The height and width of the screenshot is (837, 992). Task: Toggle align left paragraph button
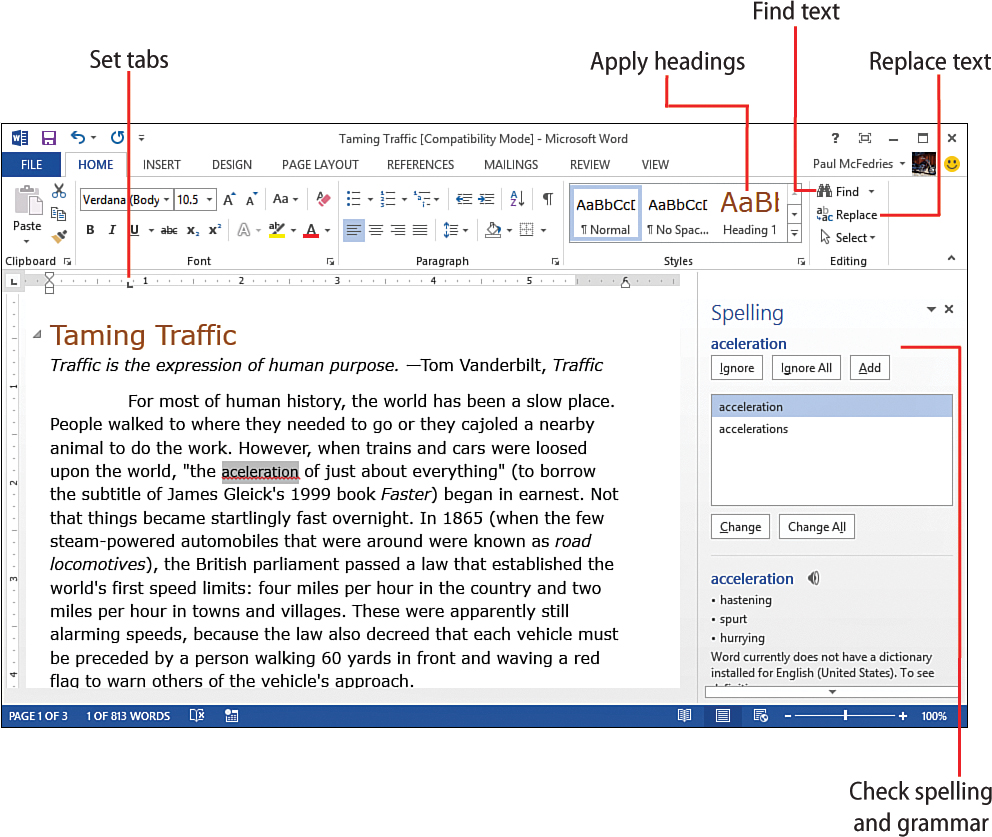pos(354,230)
